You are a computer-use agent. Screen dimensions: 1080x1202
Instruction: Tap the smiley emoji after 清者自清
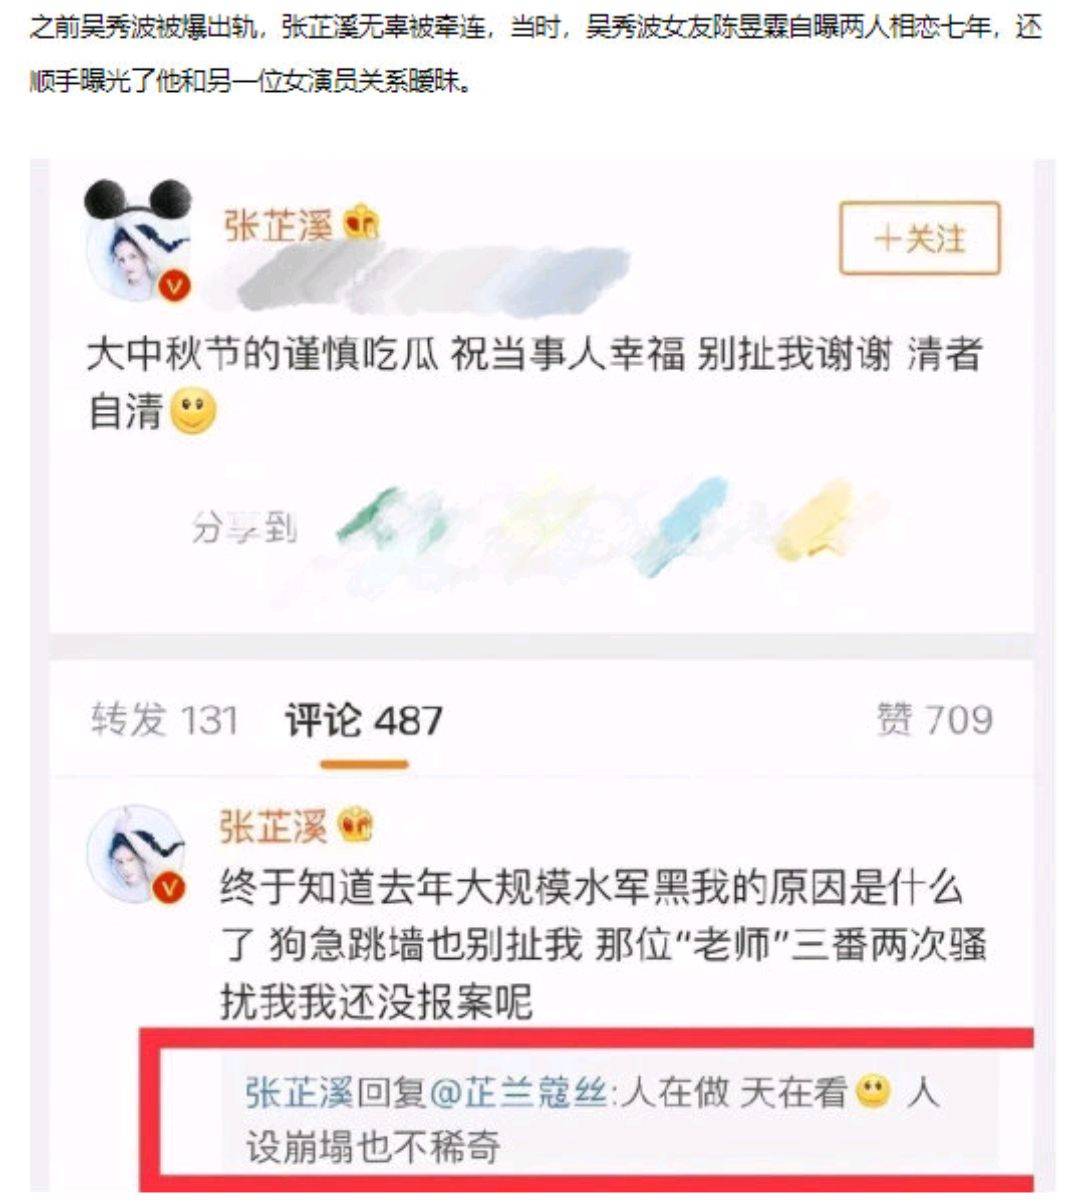click(193, 412)
